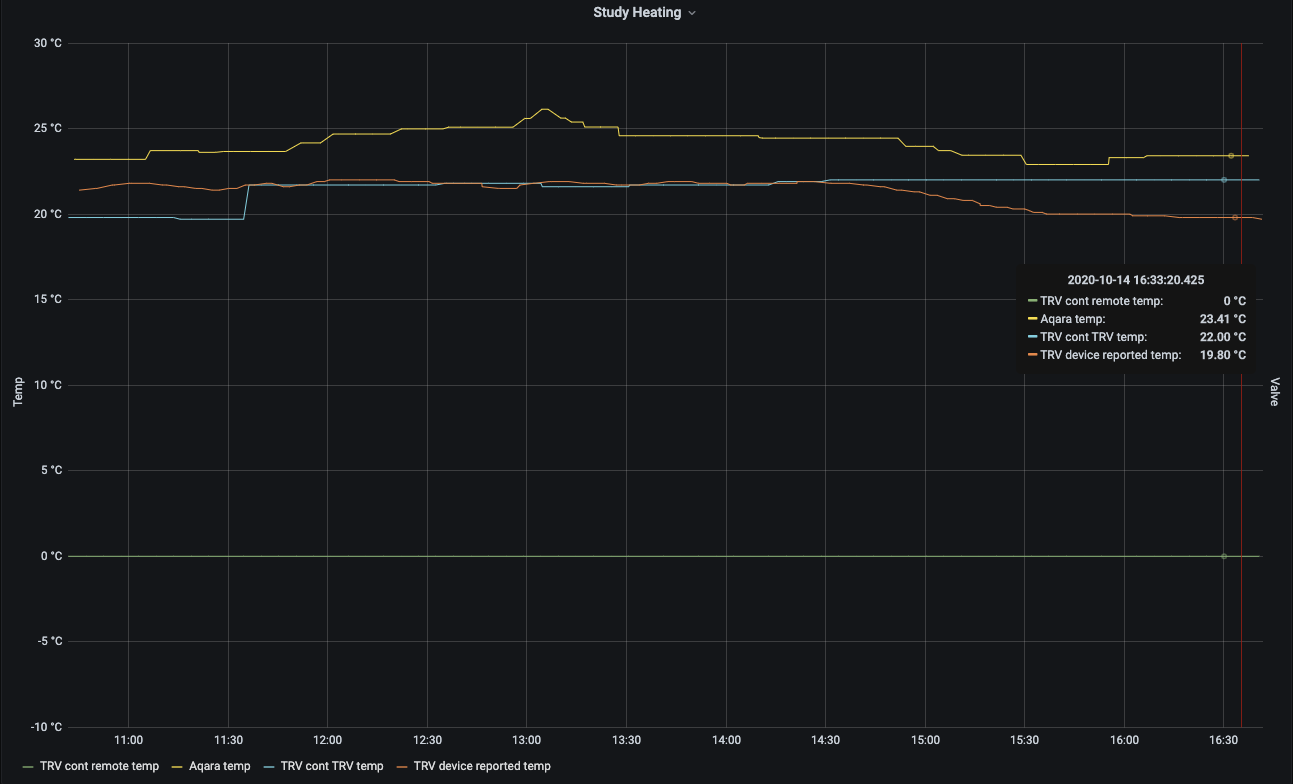Click the yellow Aqara data point marker
This screenshot has width=1293, height=784.
1231,156
